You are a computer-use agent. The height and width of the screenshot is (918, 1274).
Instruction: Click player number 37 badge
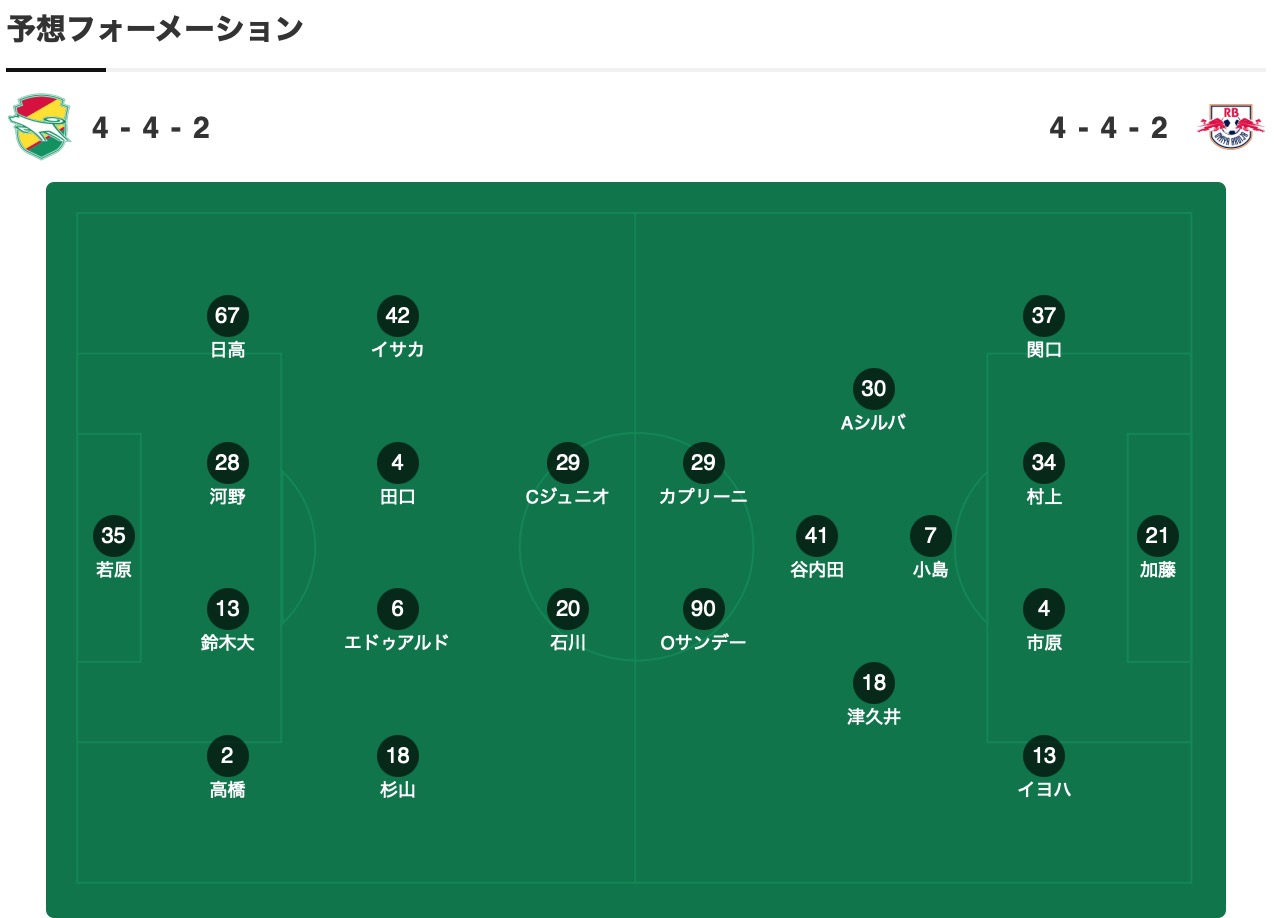(x=1044, y=316)
